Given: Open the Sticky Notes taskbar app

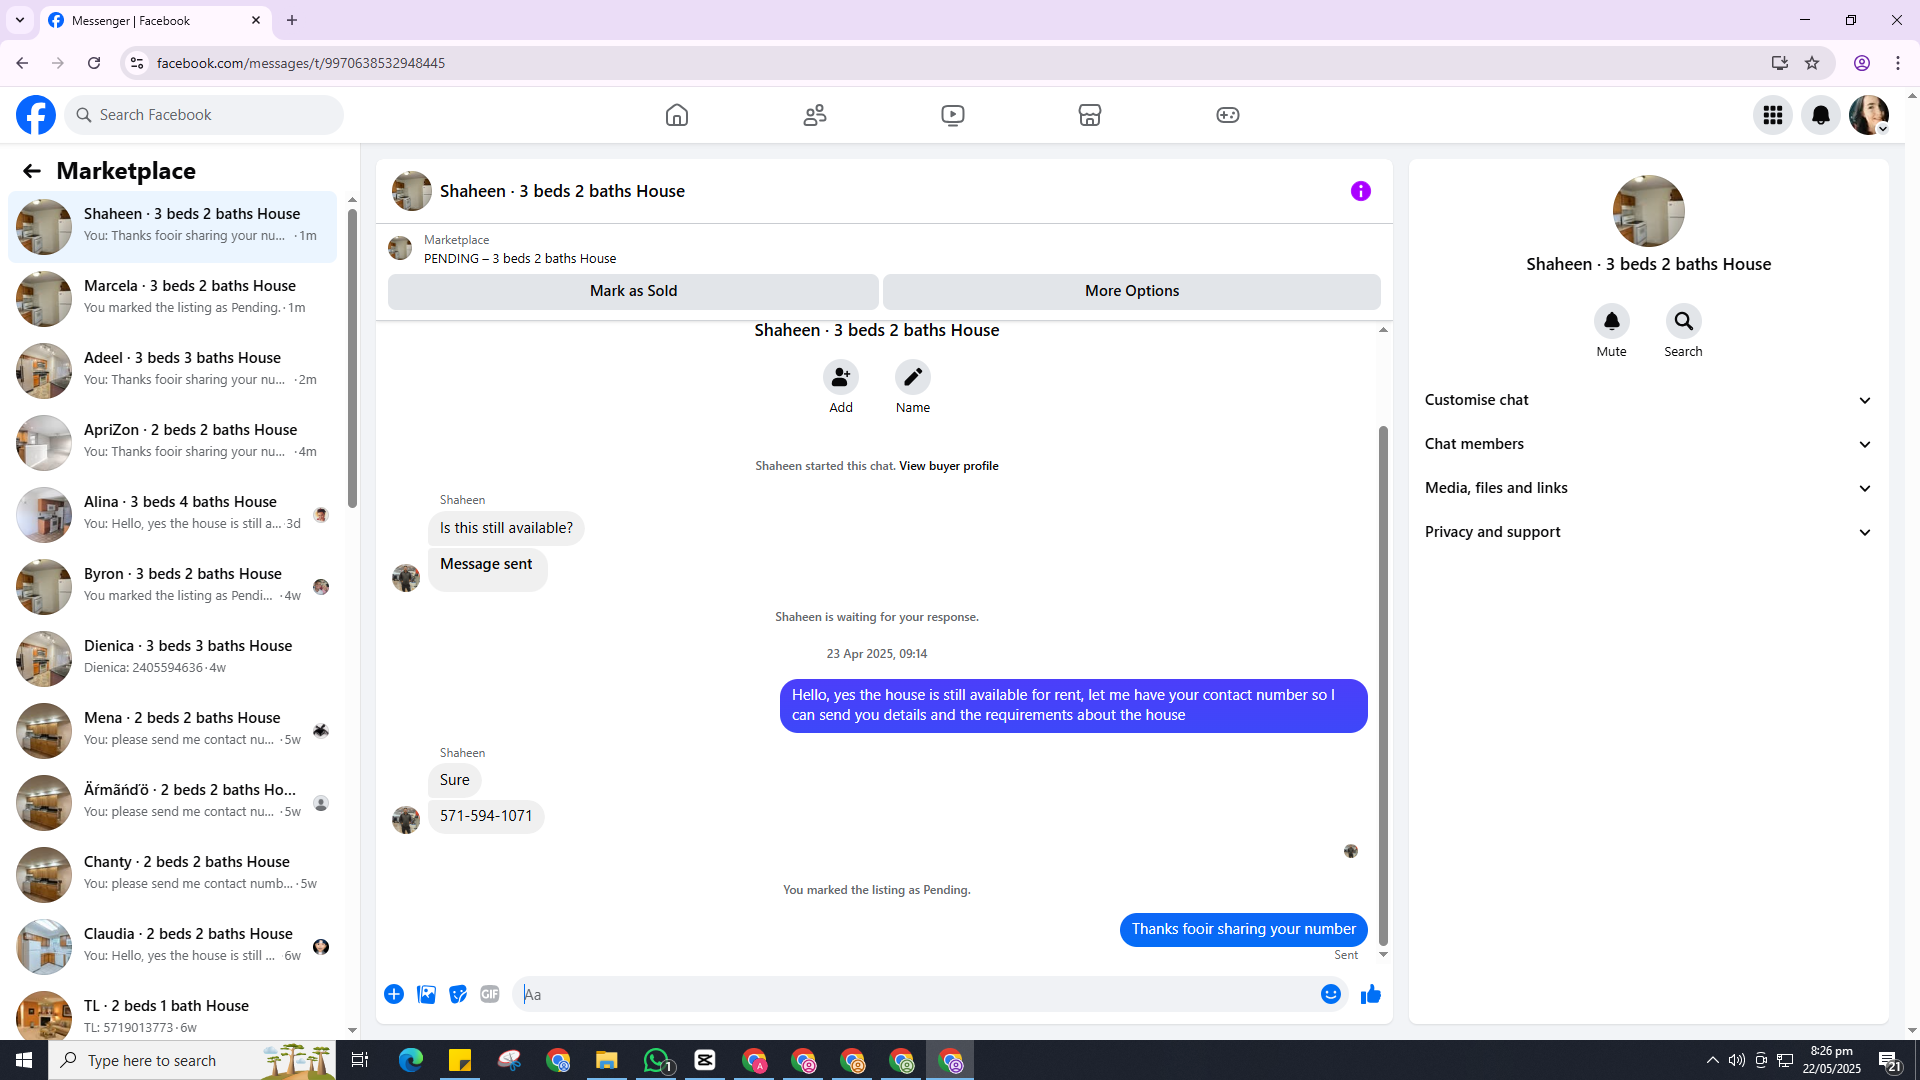Looking at the screenshot, I should (x=460, y=1060).
